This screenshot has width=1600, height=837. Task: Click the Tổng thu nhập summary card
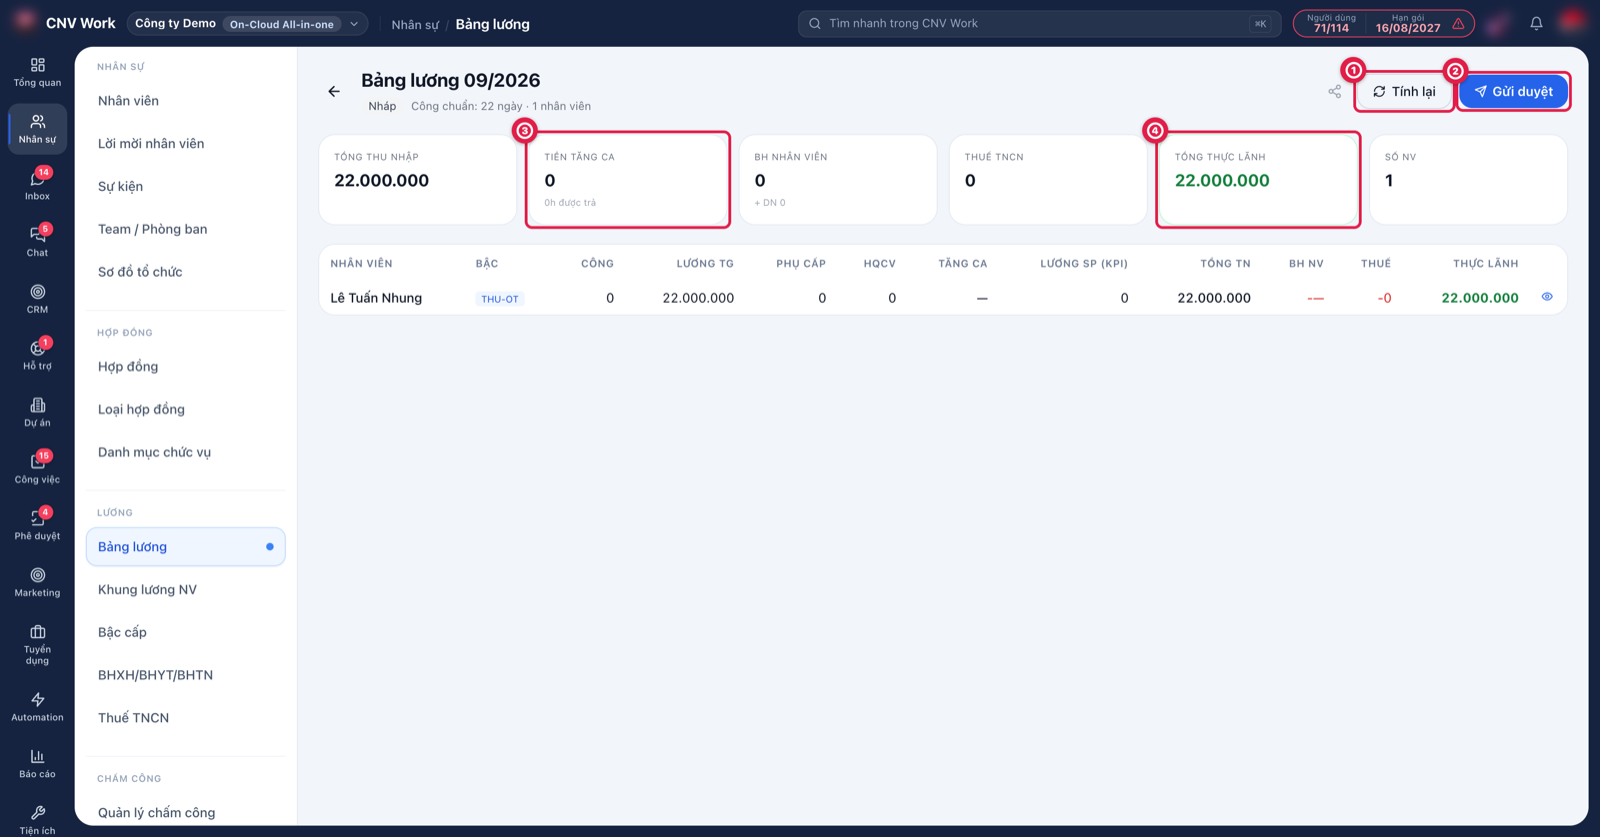[x=418, y=180]
